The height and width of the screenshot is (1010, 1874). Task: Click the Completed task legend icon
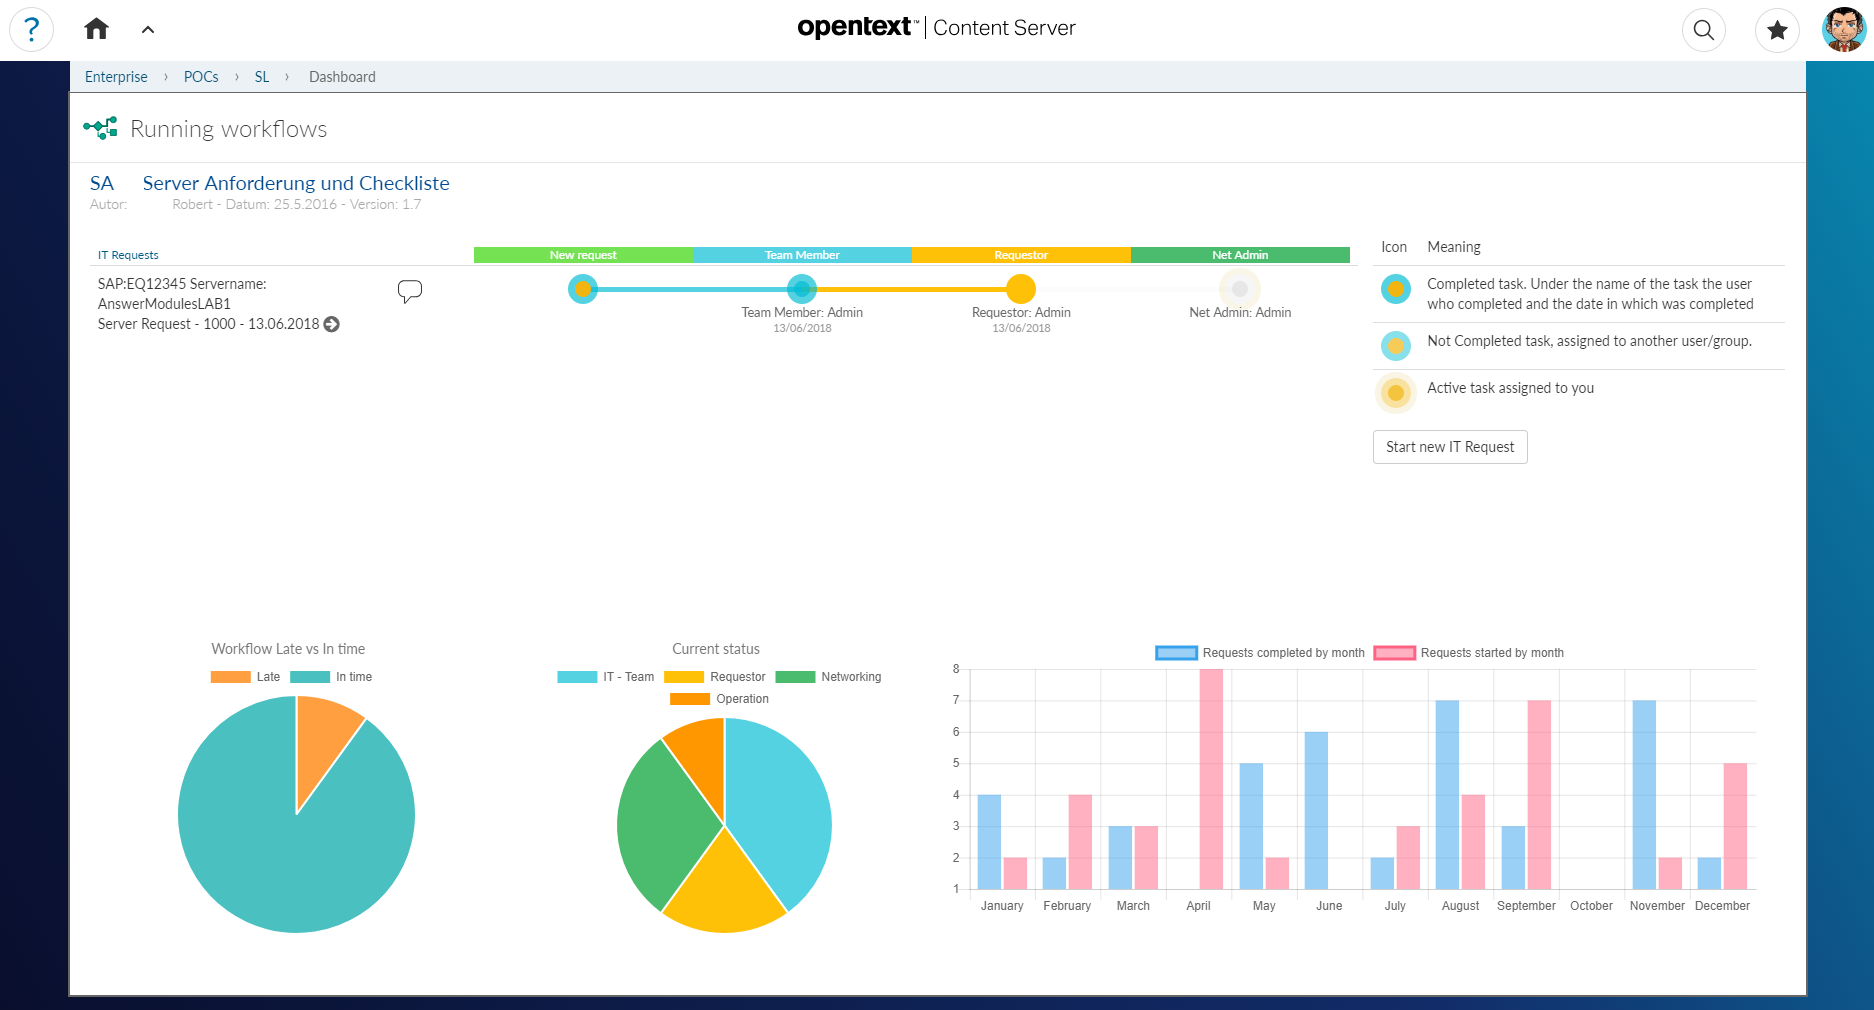tap(1396, 290)
